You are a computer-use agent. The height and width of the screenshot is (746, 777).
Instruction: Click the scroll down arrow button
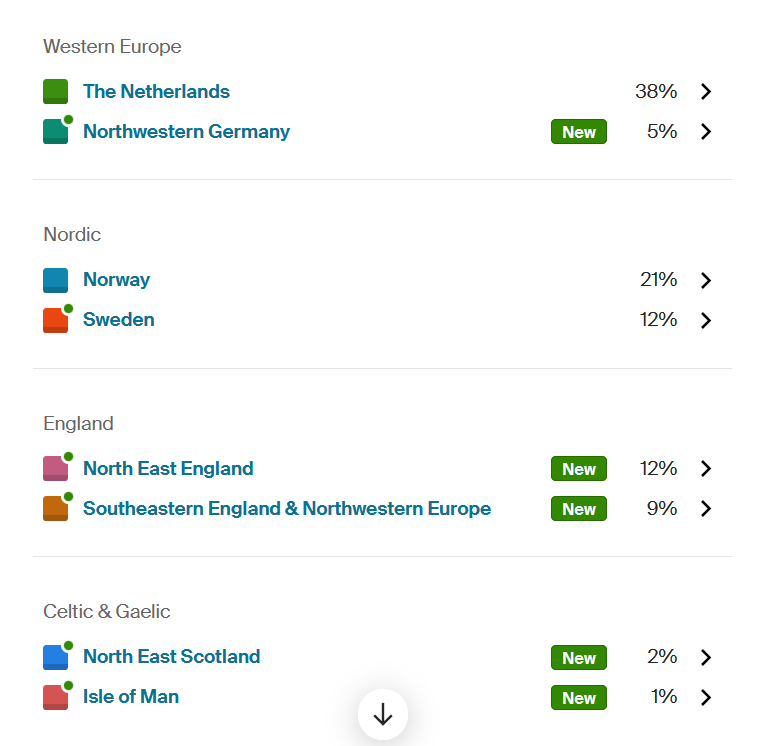pyautogui.click(x=383, y=715)
